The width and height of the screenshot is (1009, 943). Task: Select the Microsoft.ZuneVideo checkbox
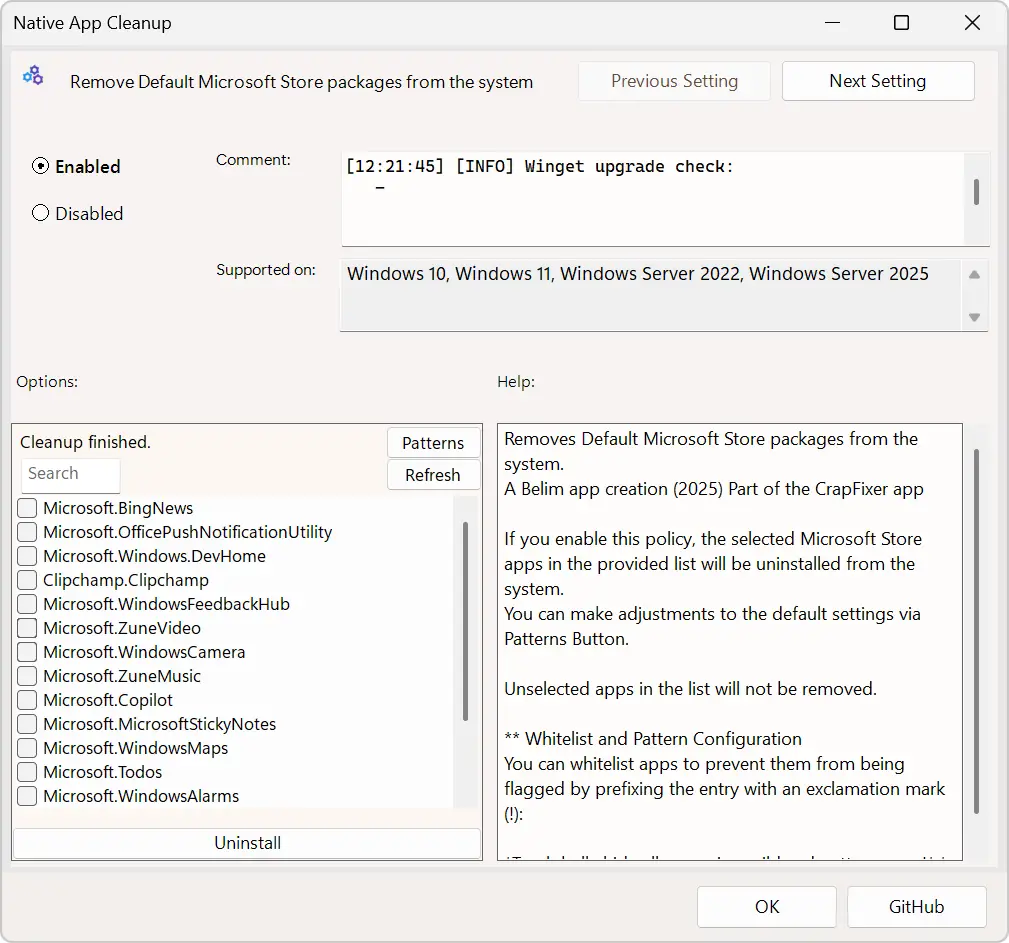tap(27, 628)
